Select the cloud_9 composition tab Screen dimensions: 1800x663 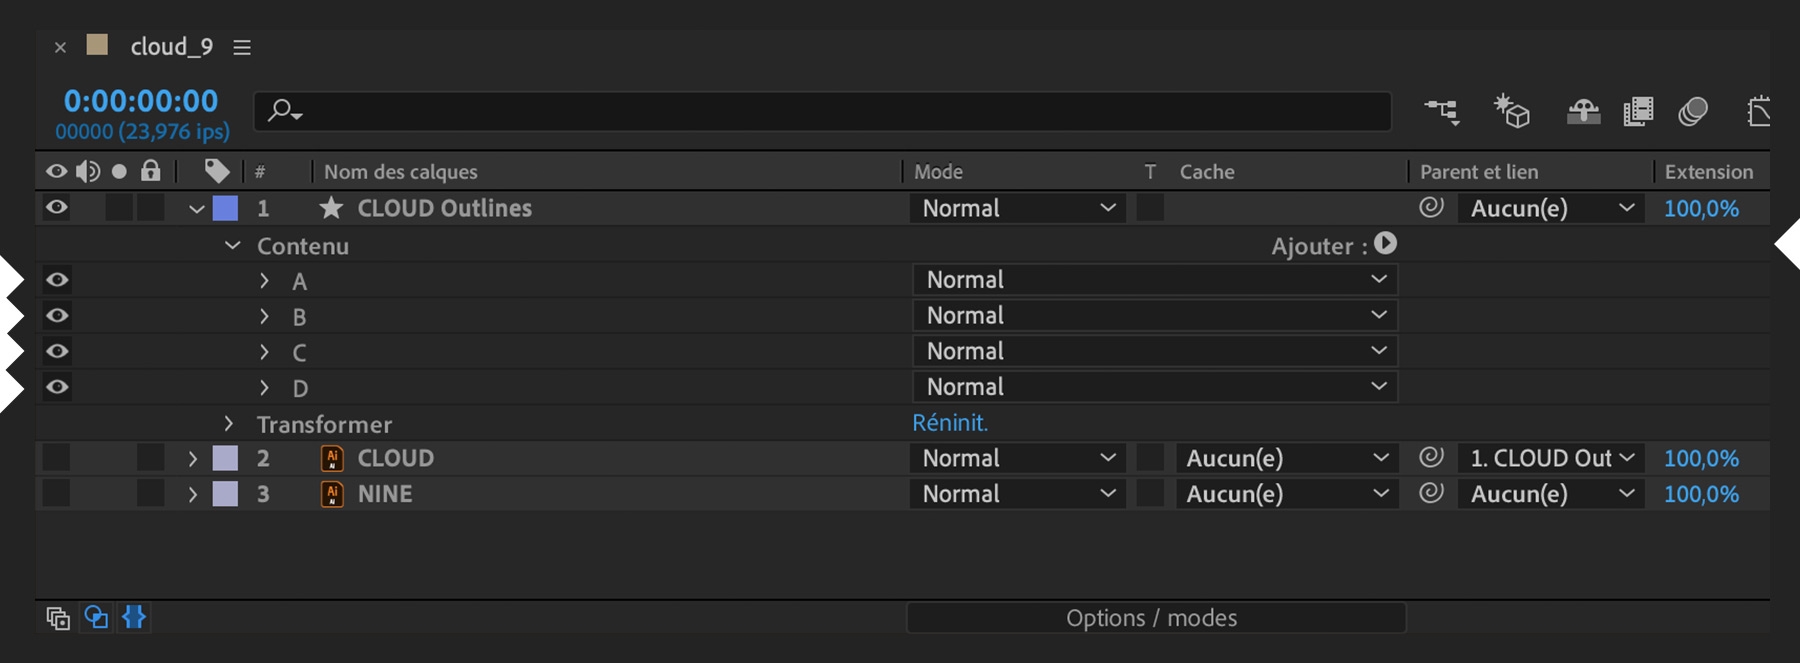tap(171, 47)
